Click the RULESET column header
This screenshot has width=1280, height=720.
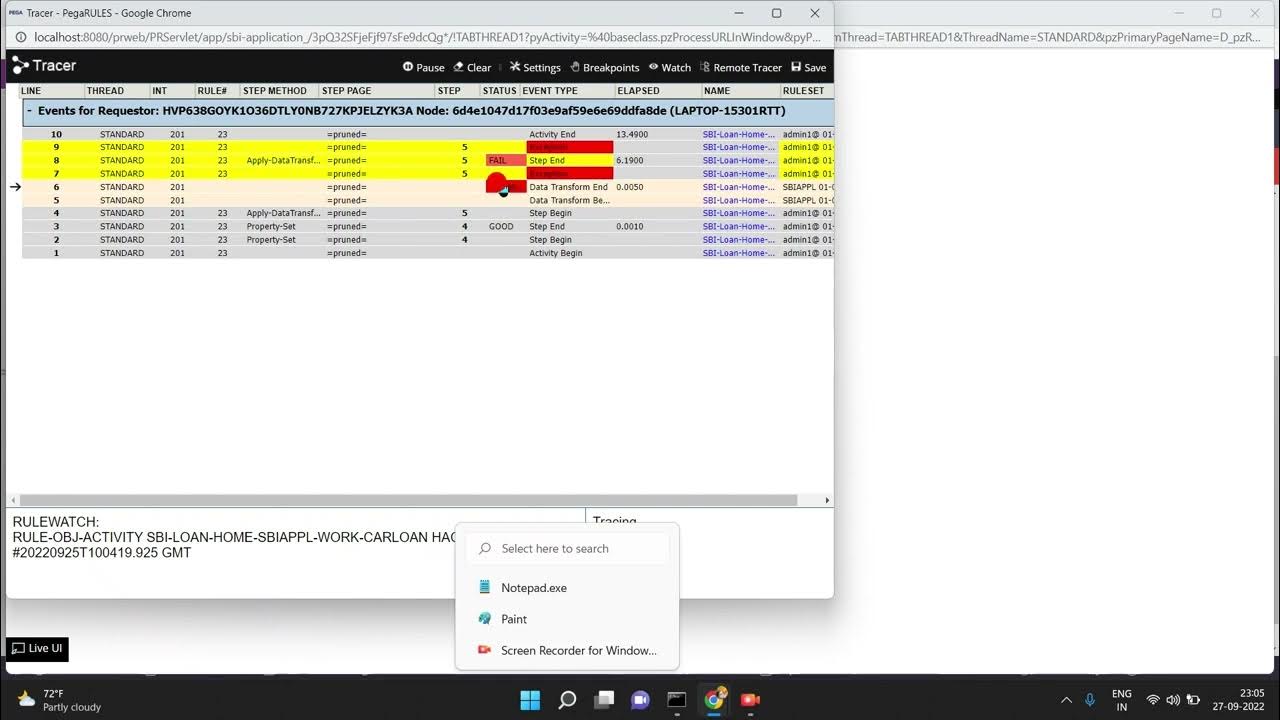805,91
